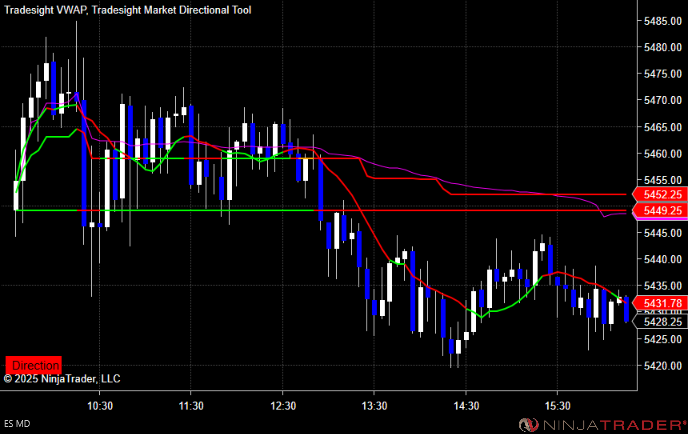Click the 5425.00 price axis label
688x434 pixels.
tap(663, 339)
